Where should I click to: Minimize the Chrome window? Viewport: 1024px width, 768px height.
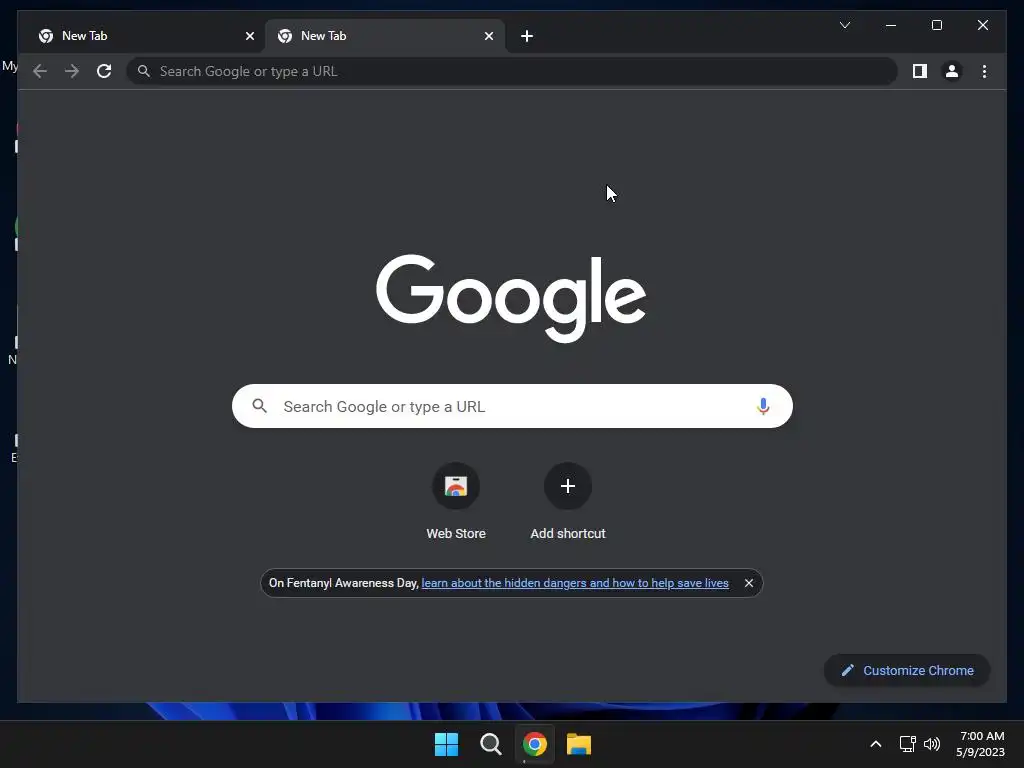coord(891,25)
